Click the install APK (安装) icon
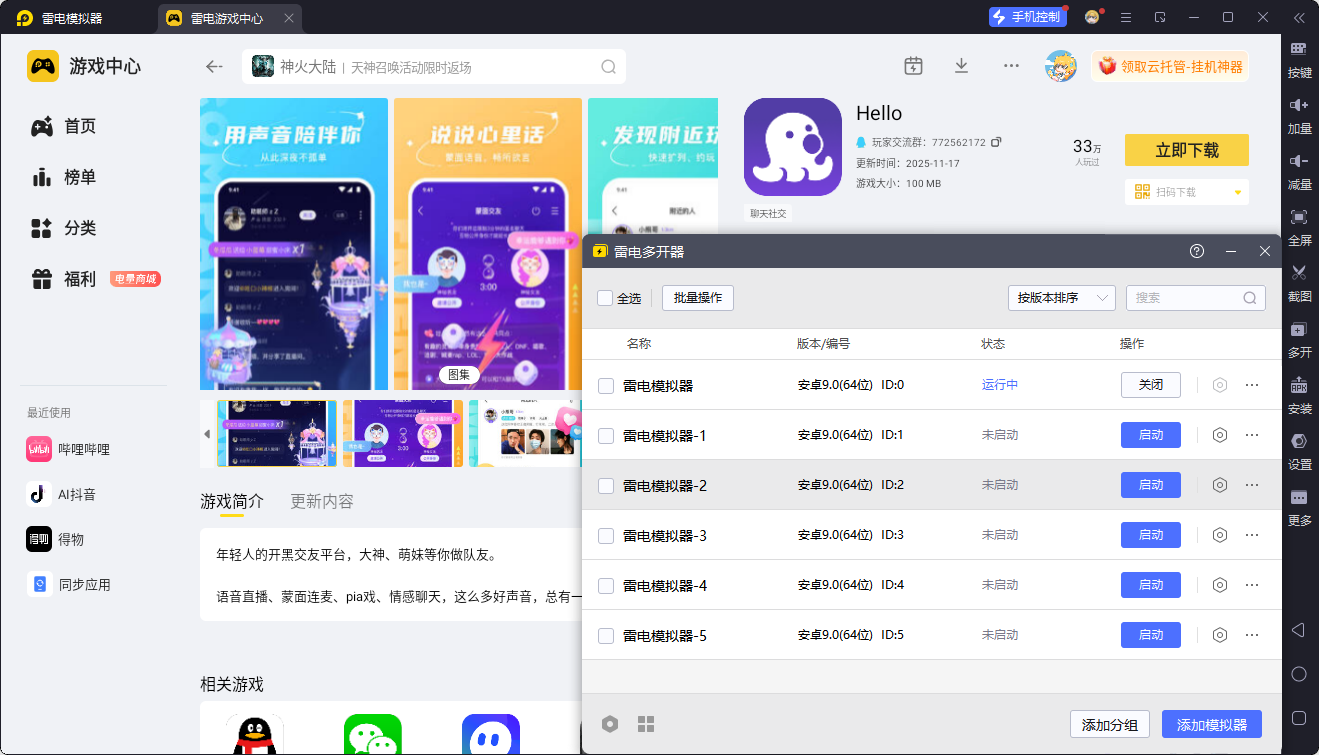The height and width of the screenshot is (755, 1319). click(x=1299, y=386)
